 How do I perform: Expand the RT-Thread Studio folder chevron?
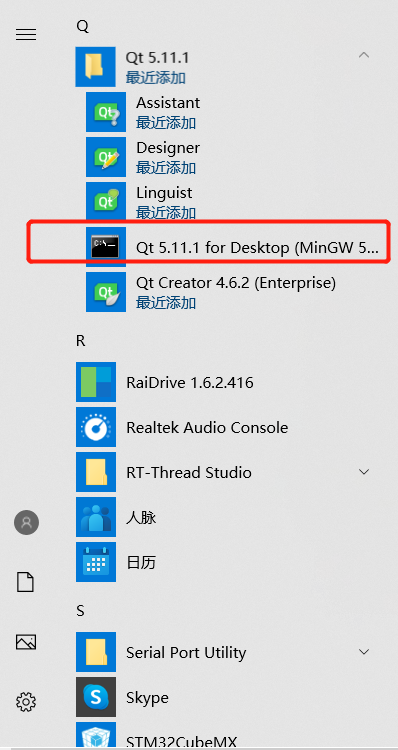click(x=364, y=472)
